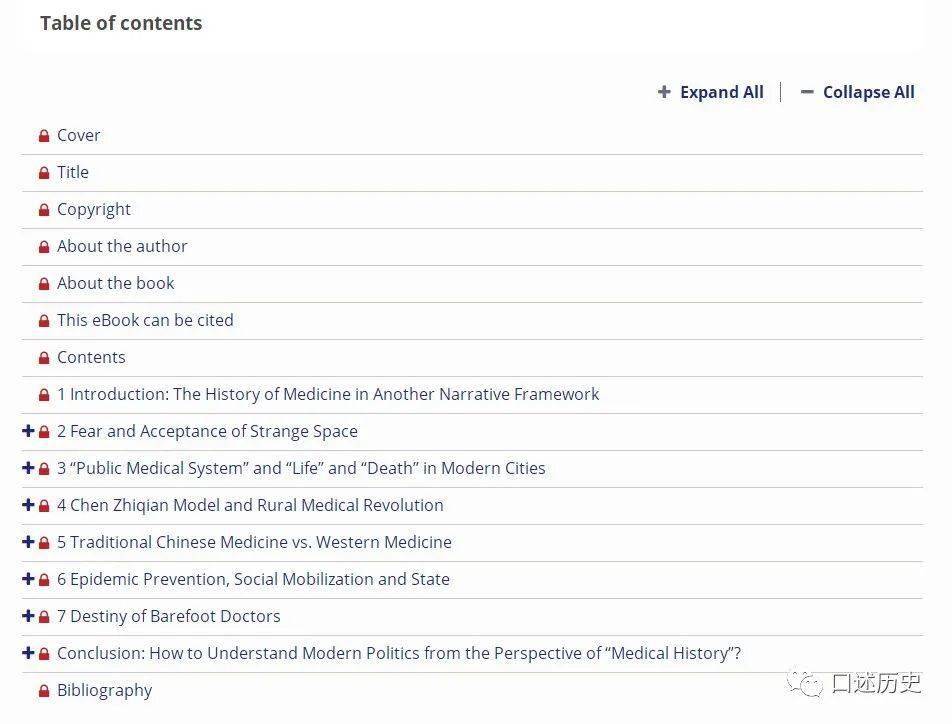Open the Title entry
This screenshot has height=724, width=952.
point(72,172)
